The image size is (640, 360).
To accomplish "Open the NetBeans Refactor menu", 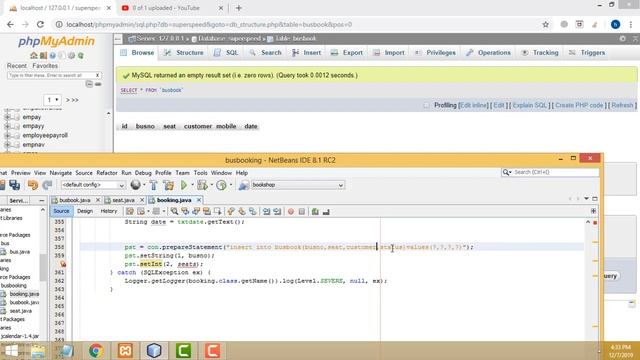I will [x=107, y=173].
